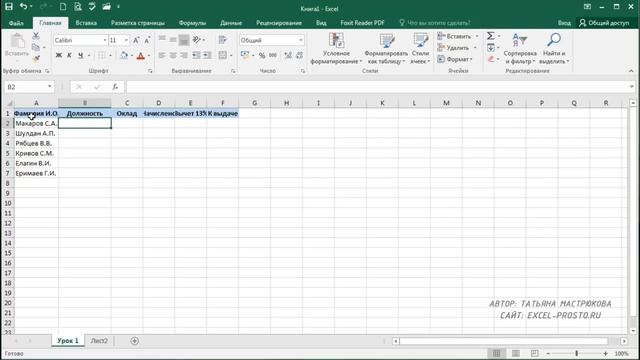
Task: Cut selection with the scissors icon
Action: pyautogui.click(x=36, y=36)
